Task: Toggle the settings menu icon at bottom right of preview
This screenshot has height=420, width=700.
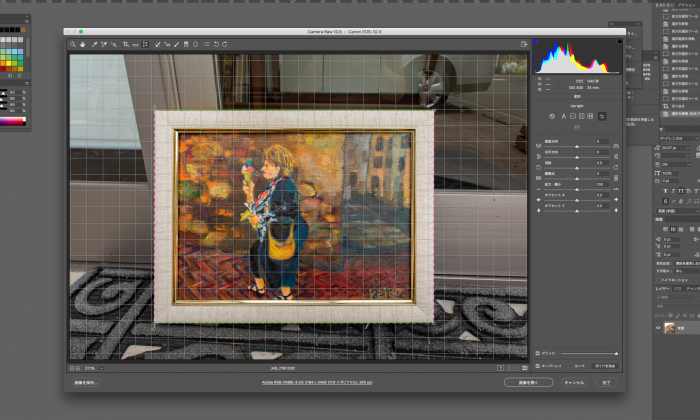Action: point(525,368)
